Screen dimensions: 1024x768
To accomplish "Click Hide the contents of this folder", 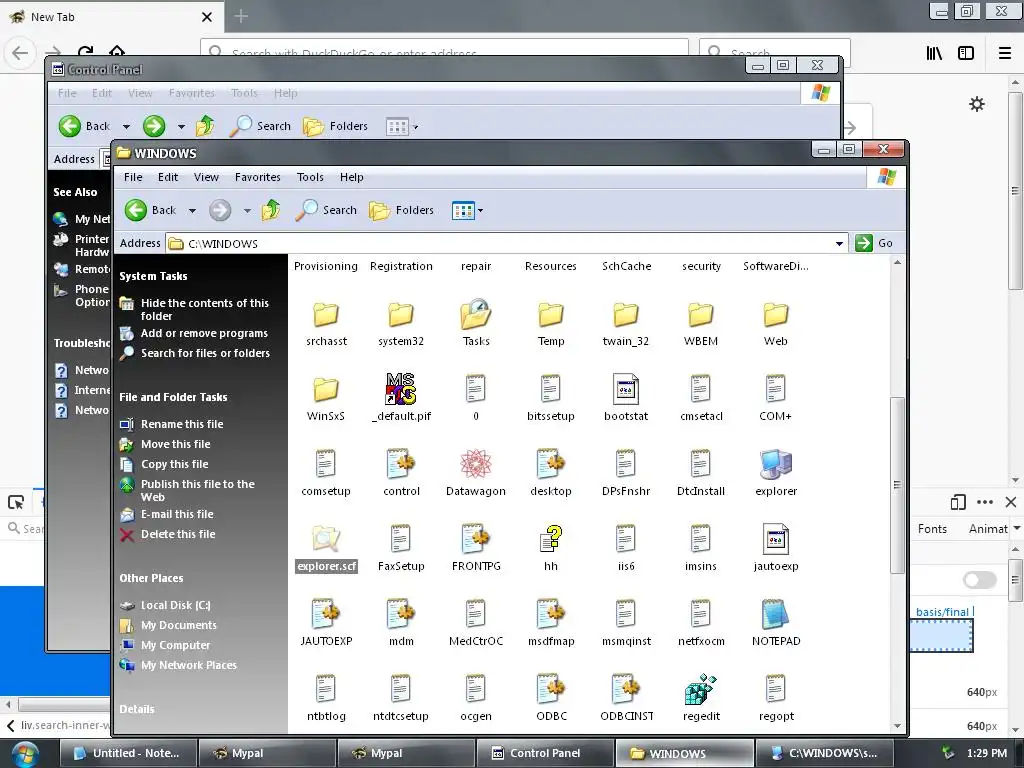I will pos(204,309).
